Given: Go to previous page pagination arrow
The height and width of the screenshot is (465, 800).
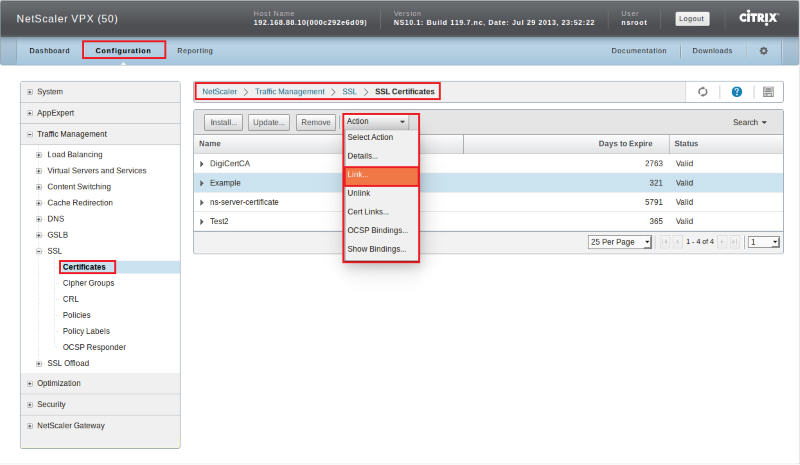Looking at the screenshot, I should [678, 241].
